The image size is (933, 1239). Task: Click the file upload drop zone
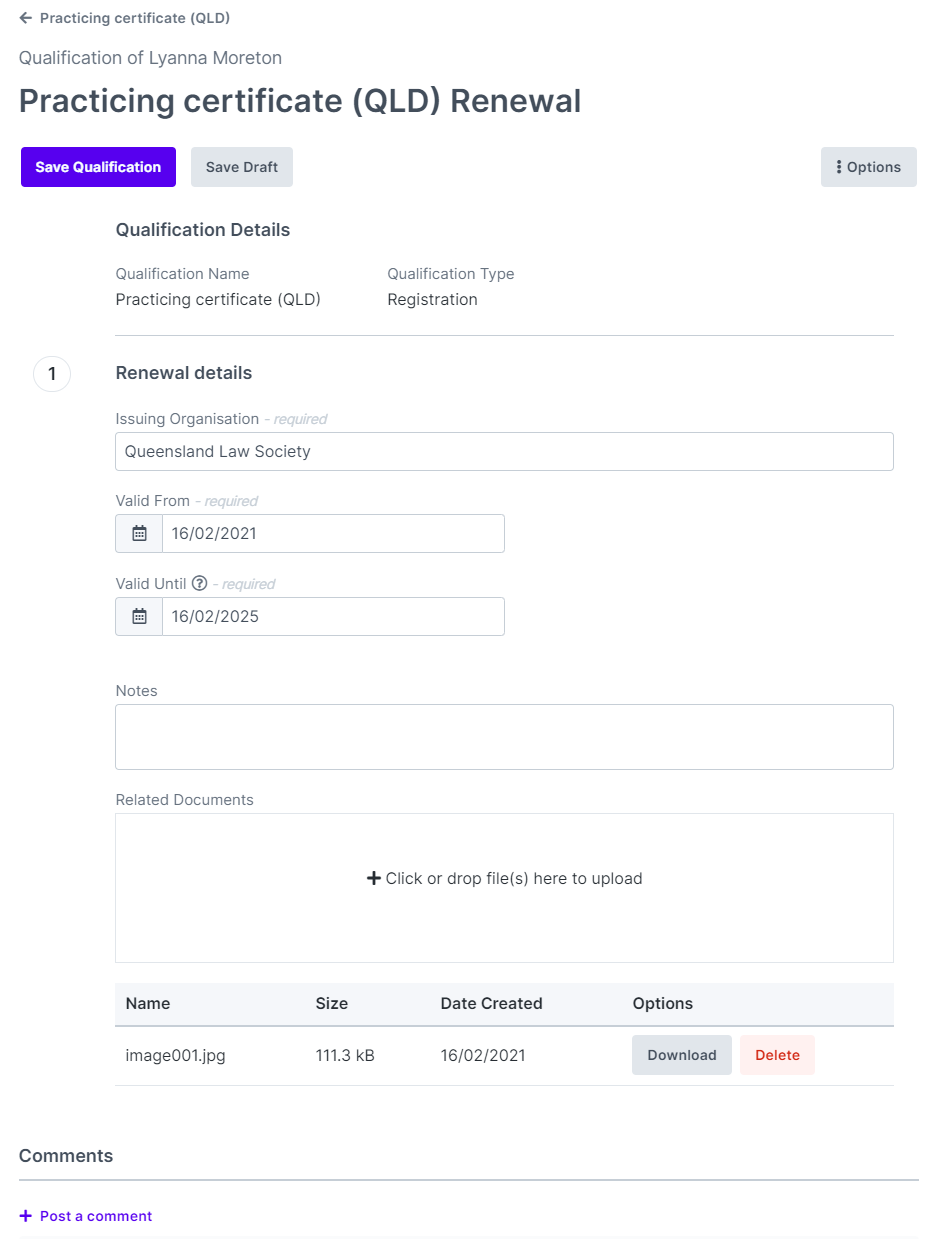point(504,888)
